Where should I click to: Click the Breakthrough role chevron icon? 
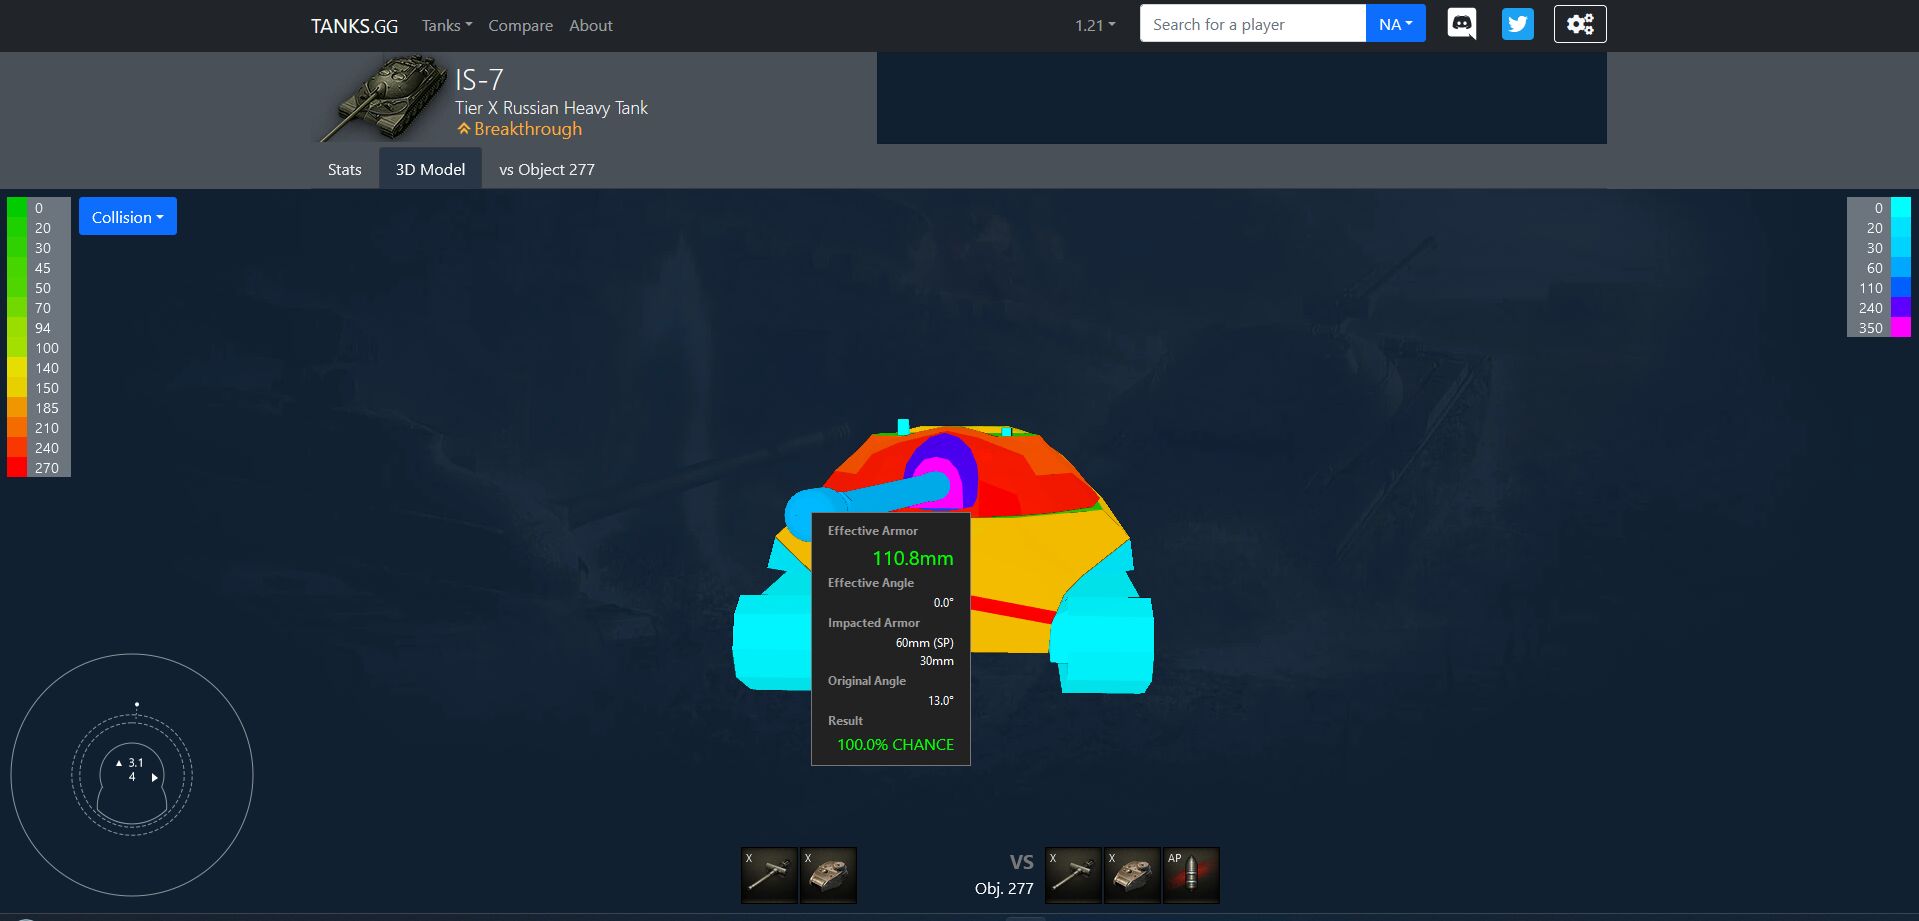(463, 129)
